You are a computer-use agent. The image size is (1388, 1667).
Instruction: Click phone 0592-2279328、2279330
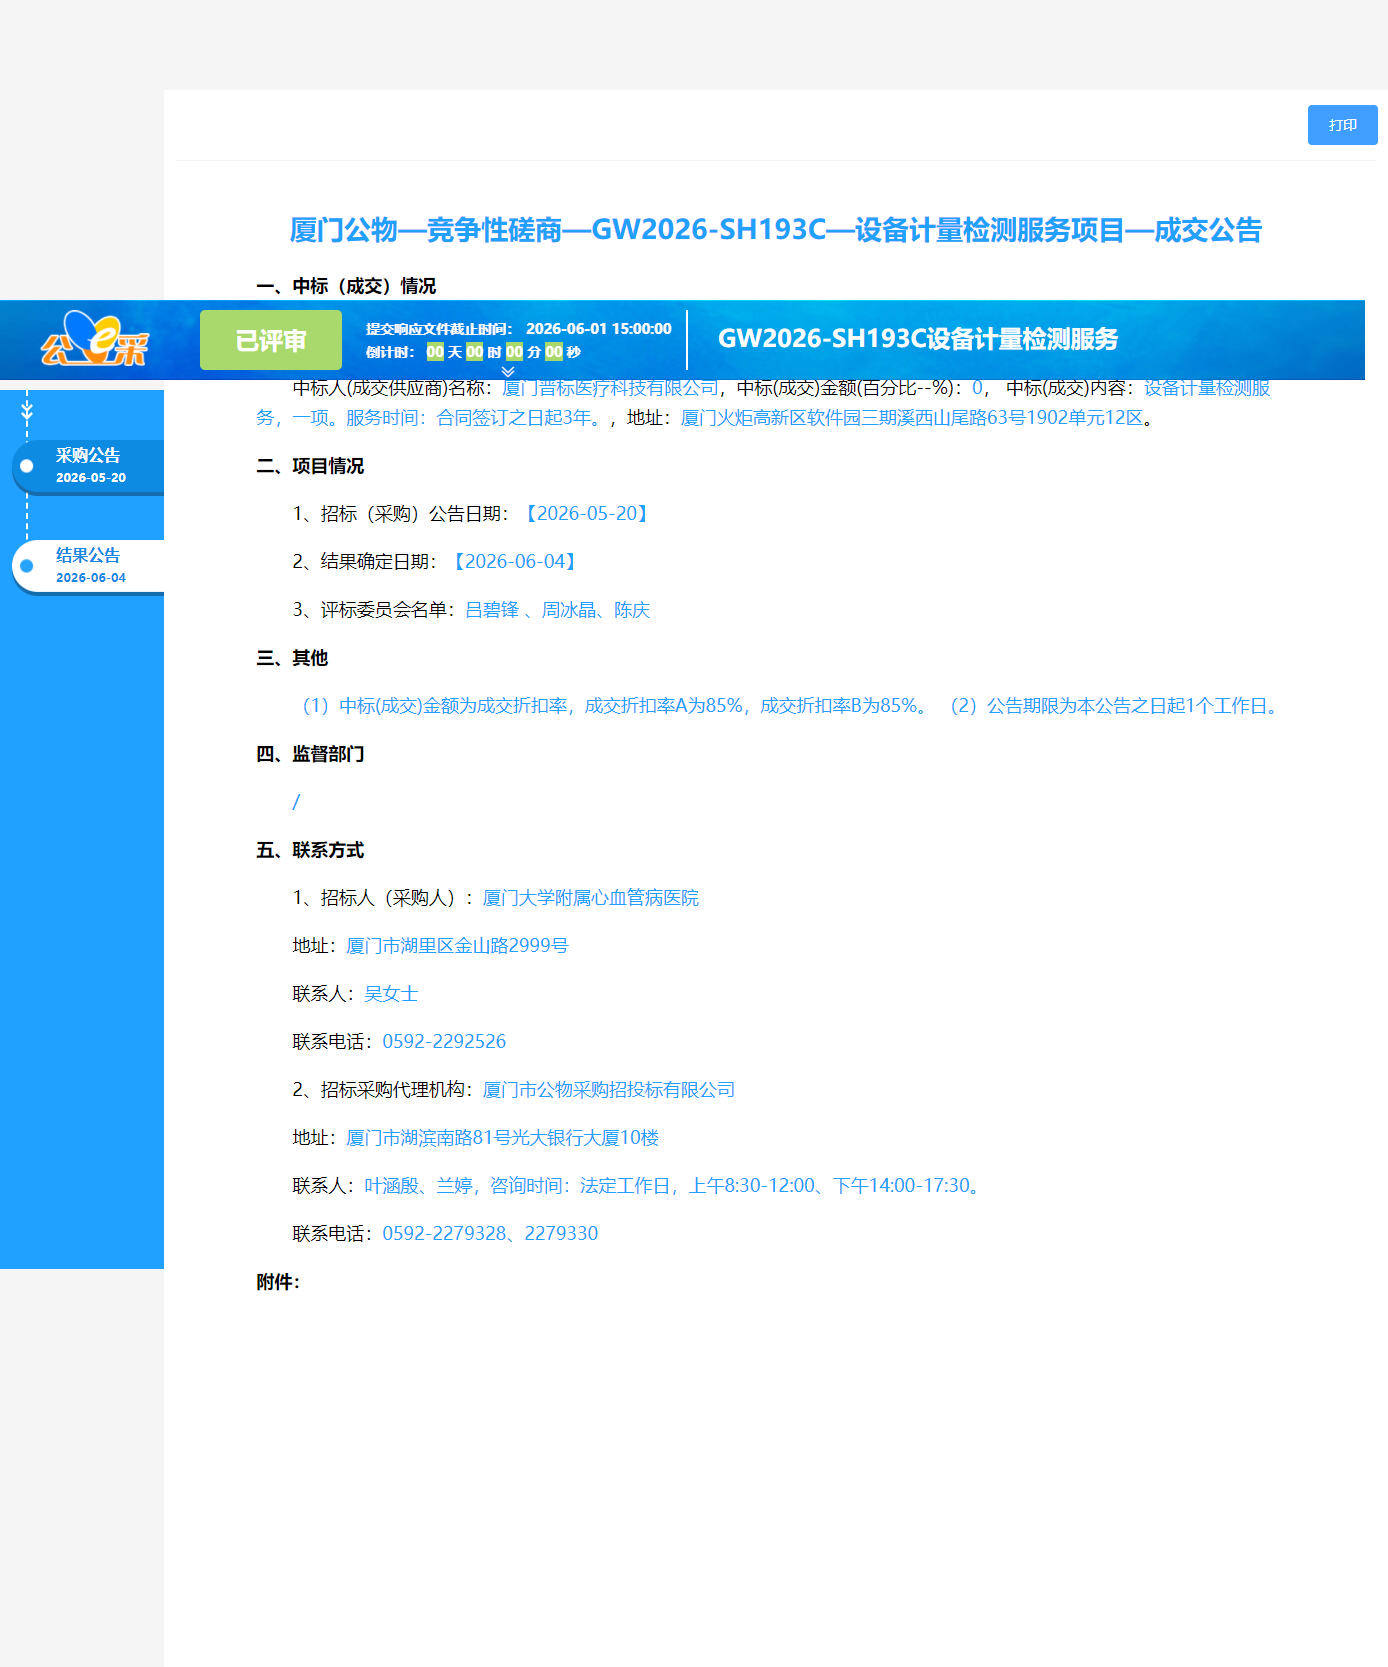coord(490,1234)
